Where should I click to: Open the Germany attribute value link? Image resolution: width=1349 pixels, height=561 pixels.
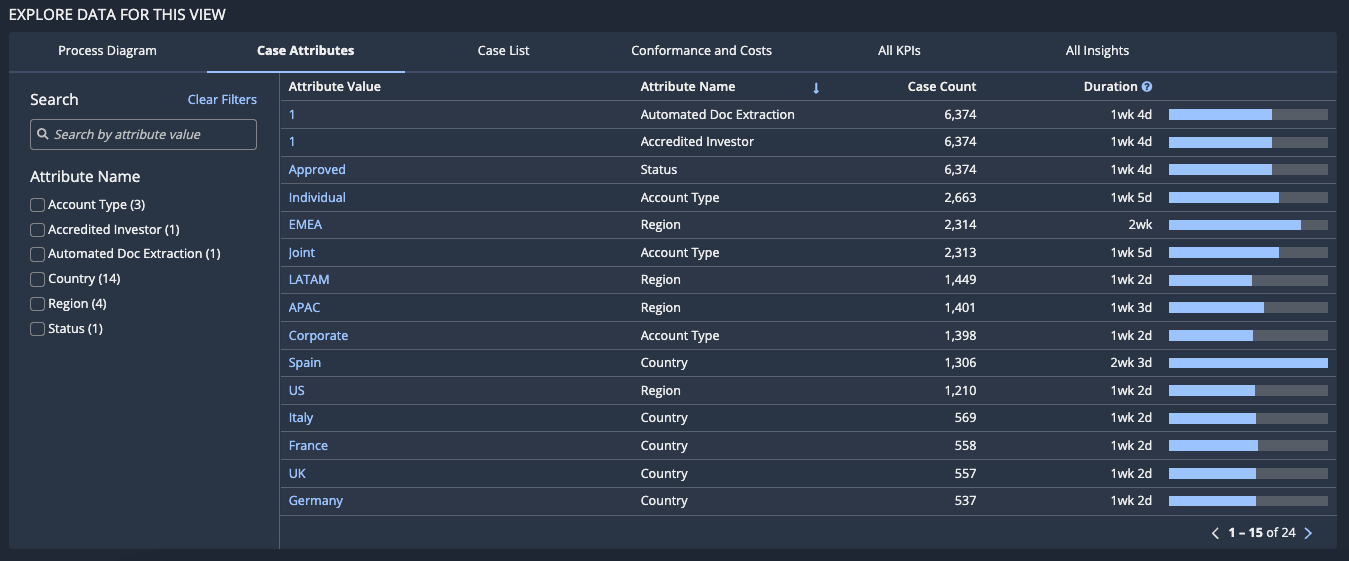[x=316, y=501]
